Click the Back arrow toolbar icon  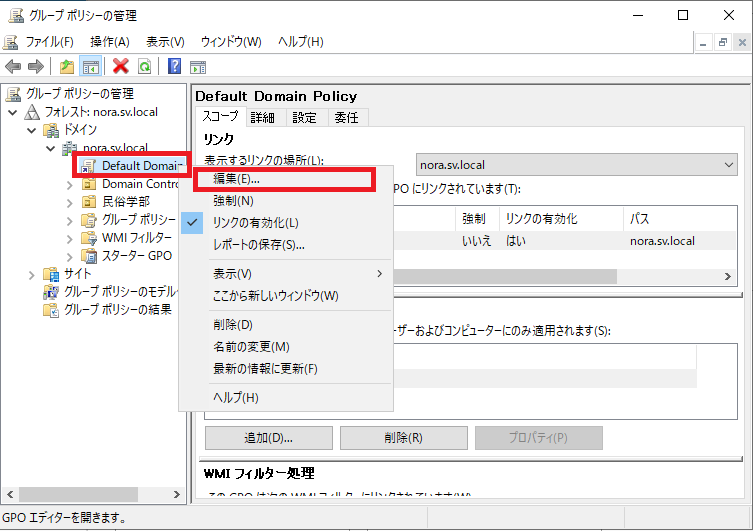coord(13,66)
